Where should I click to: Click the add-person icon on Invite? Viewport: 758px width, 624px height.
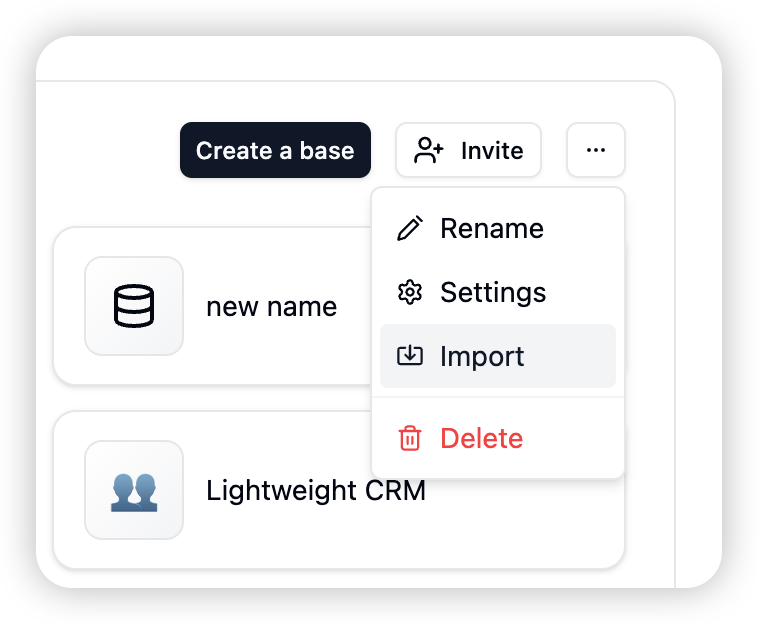(x=428, y=150)
